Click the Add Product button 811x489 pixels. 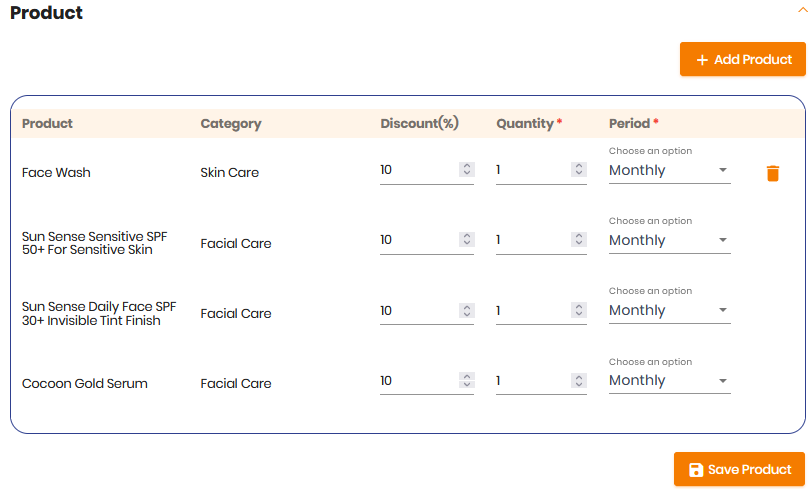[x=742, y=60]
